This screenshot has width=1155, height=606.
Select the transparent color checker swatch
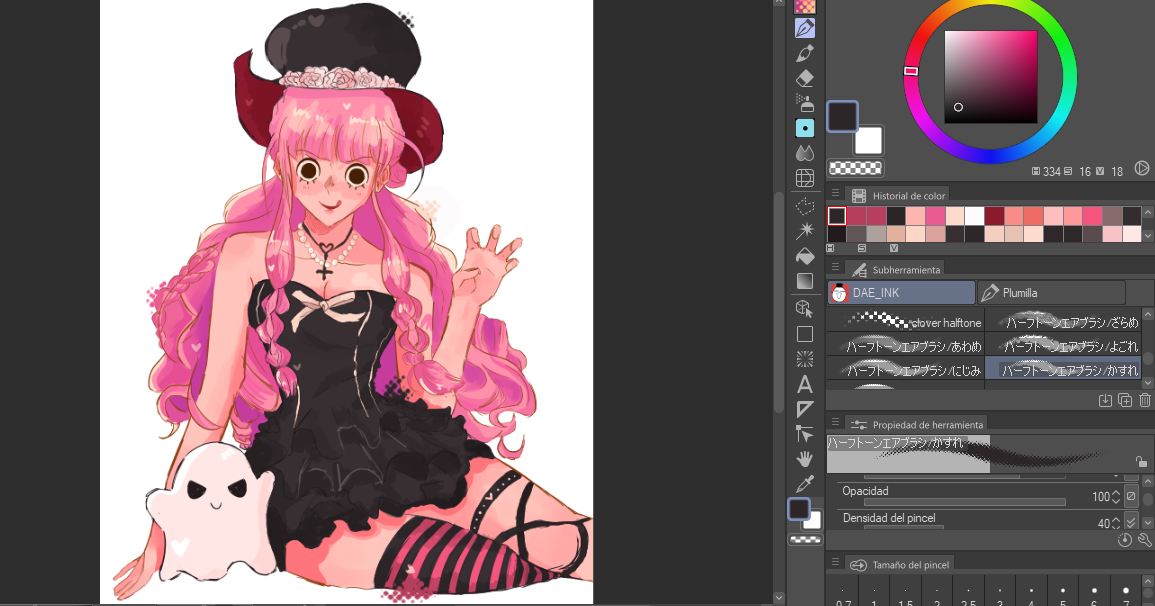857,168
